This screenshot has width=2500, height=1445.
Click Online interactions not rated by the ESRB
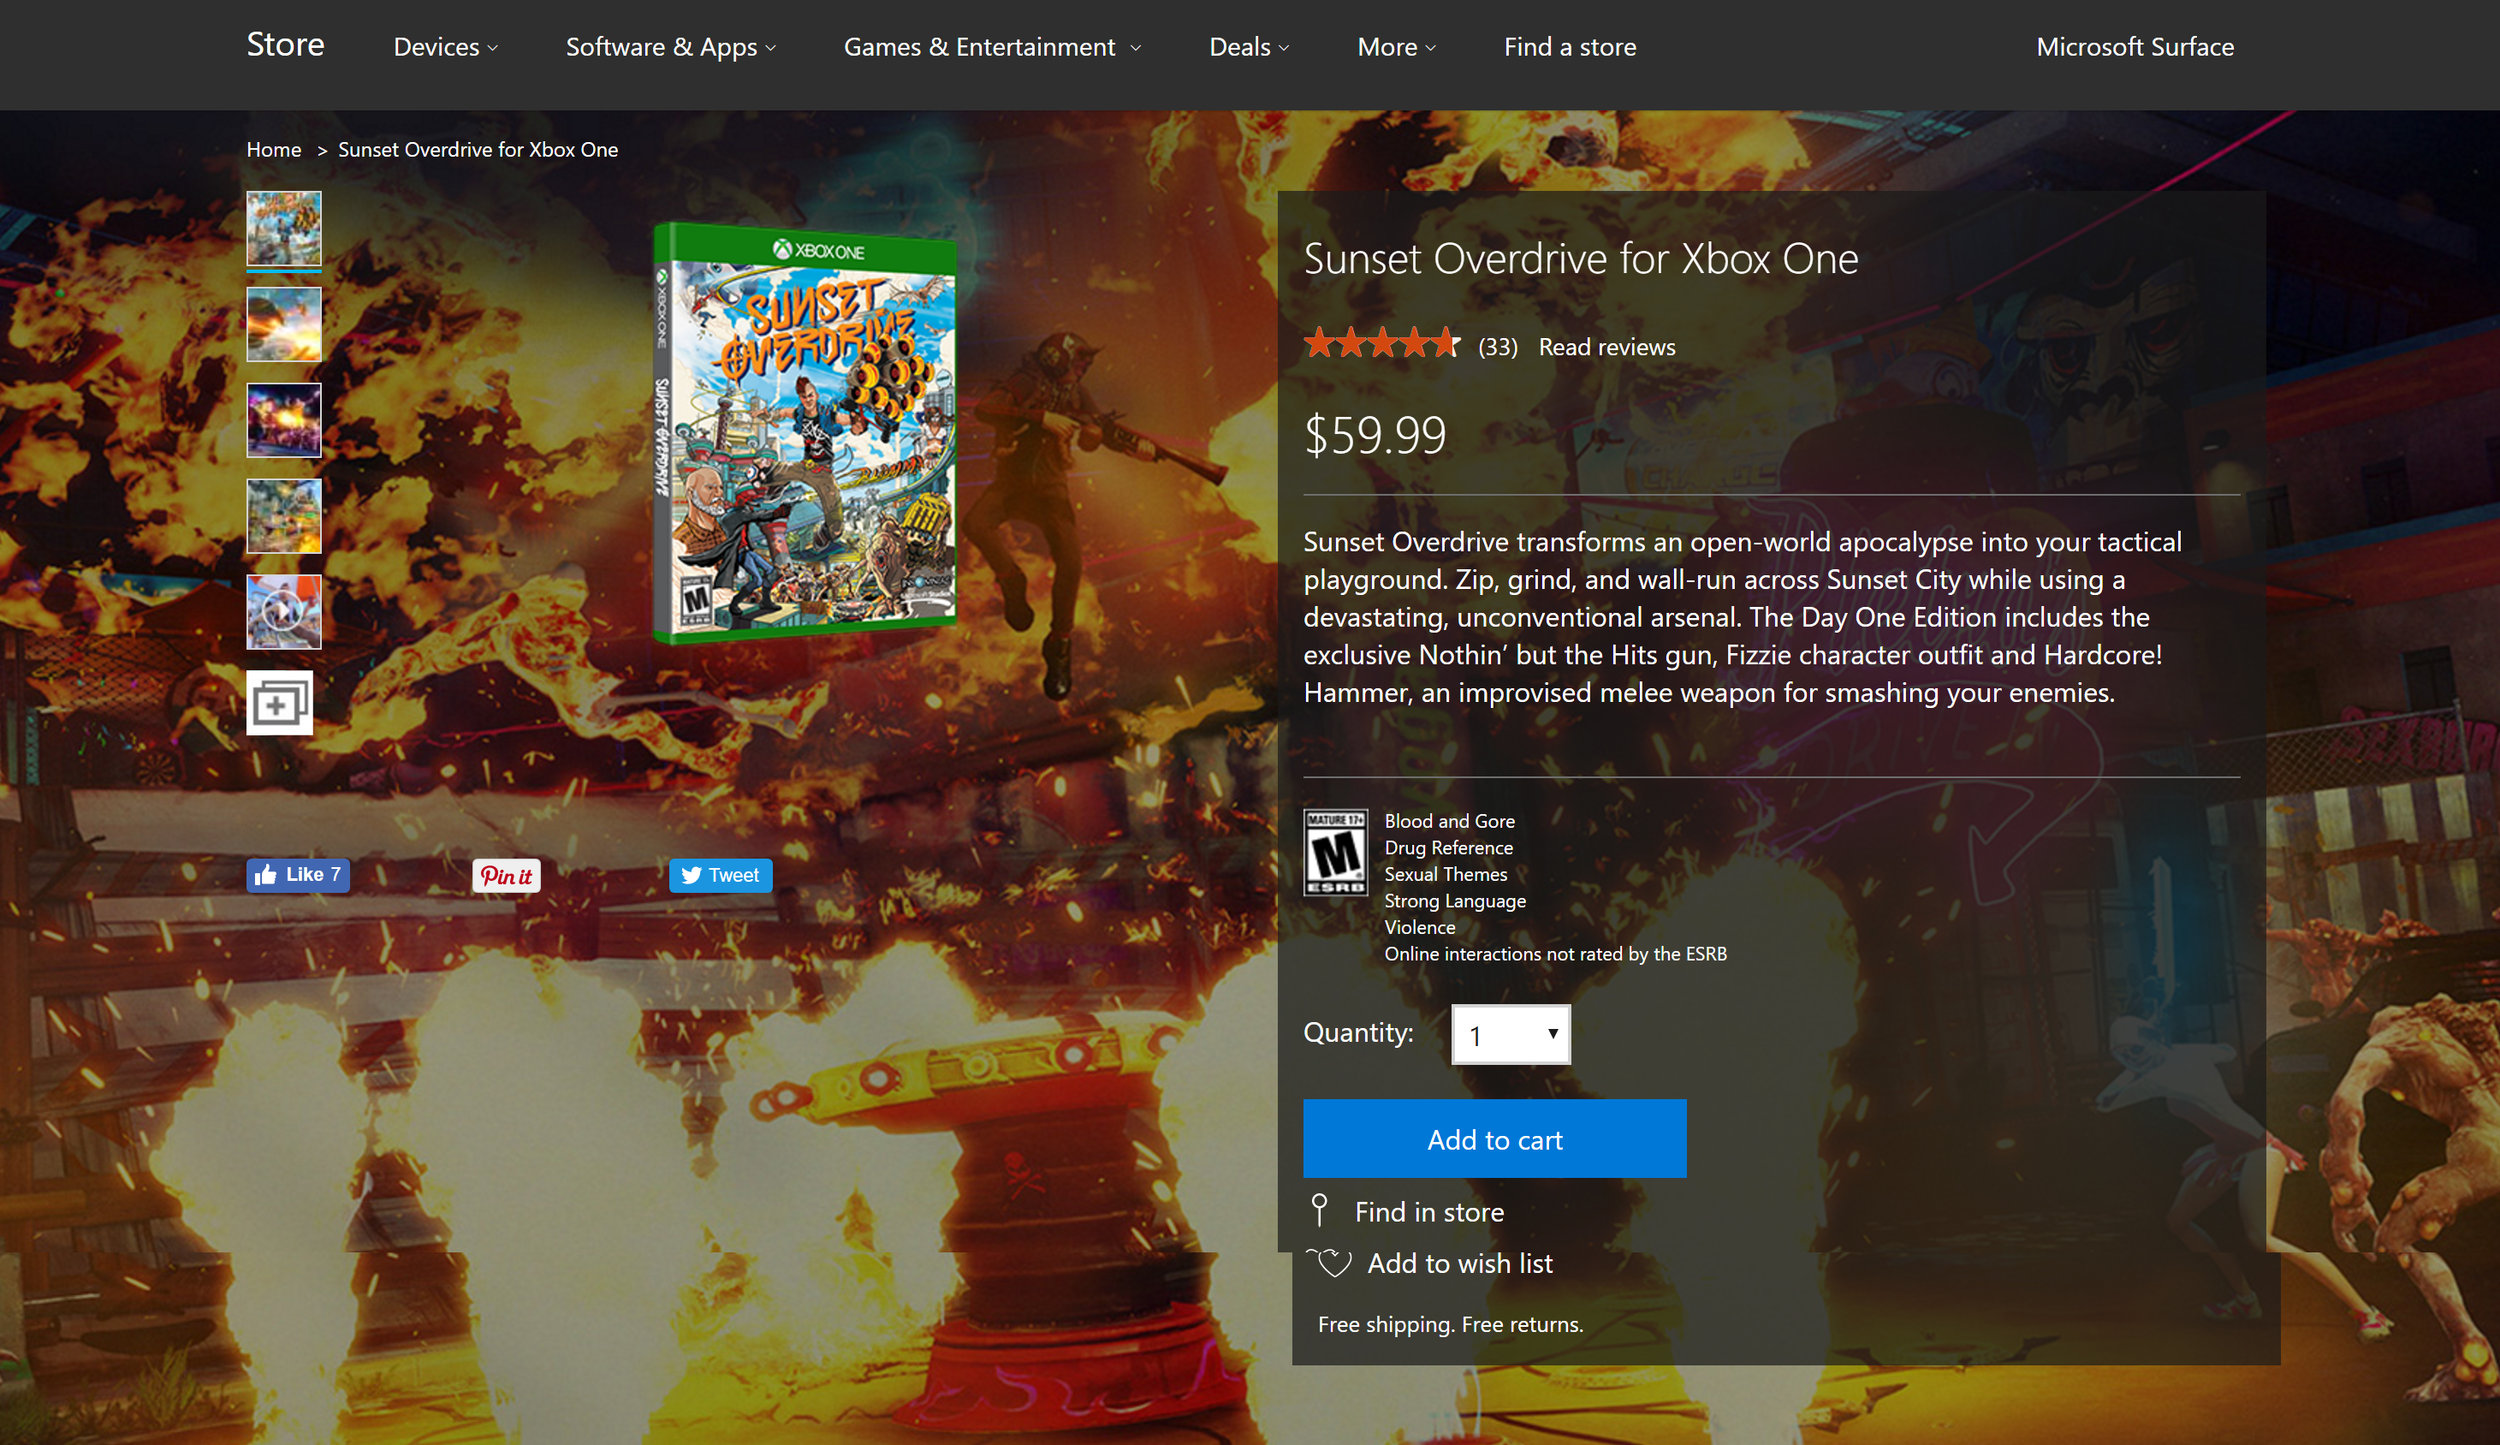(1555, 954)
